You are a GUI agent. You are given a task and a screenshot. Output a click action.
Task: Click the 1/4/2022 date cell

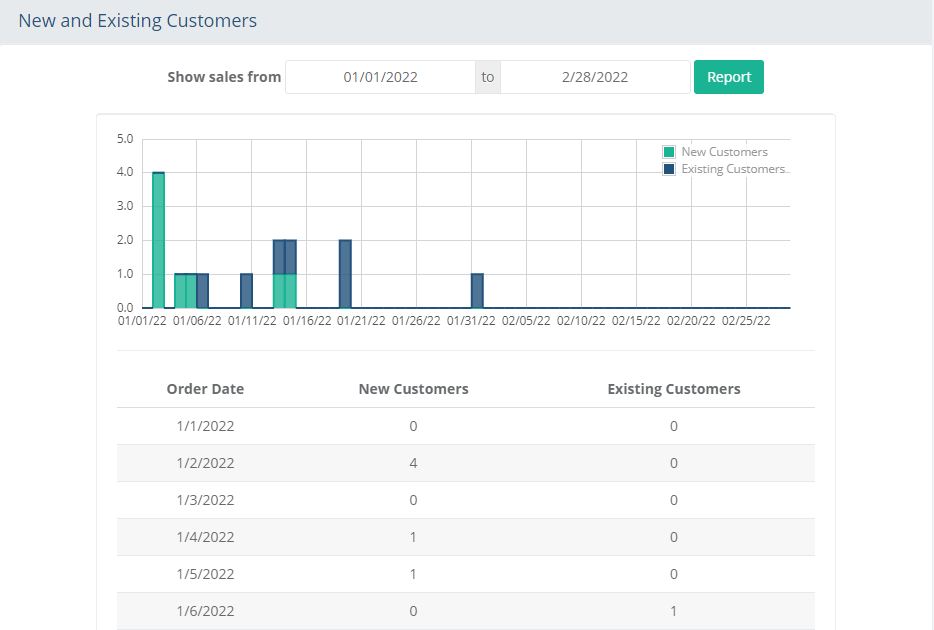205,537
